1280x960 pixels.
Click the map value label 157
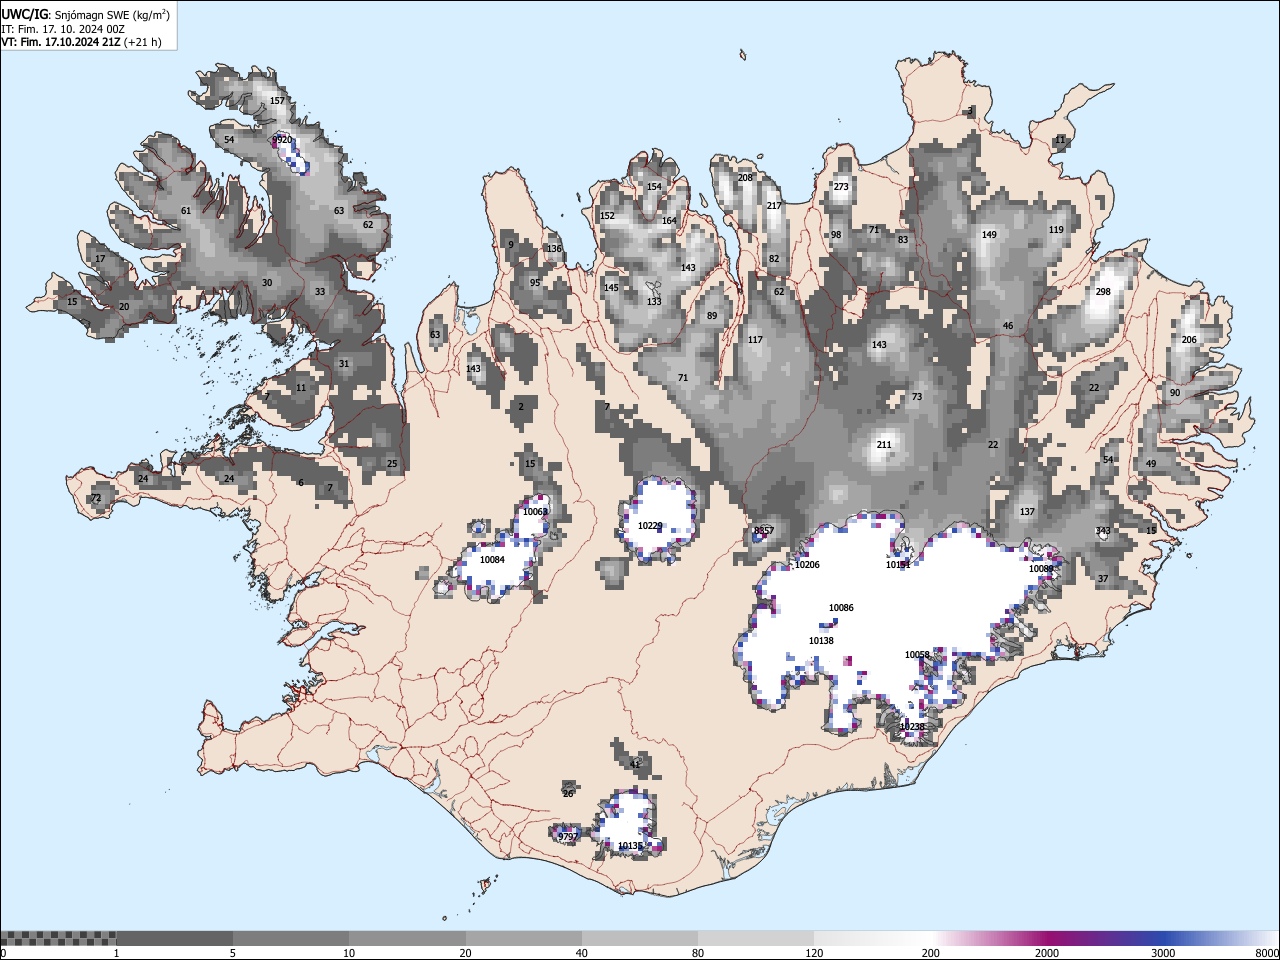point(277,101)
